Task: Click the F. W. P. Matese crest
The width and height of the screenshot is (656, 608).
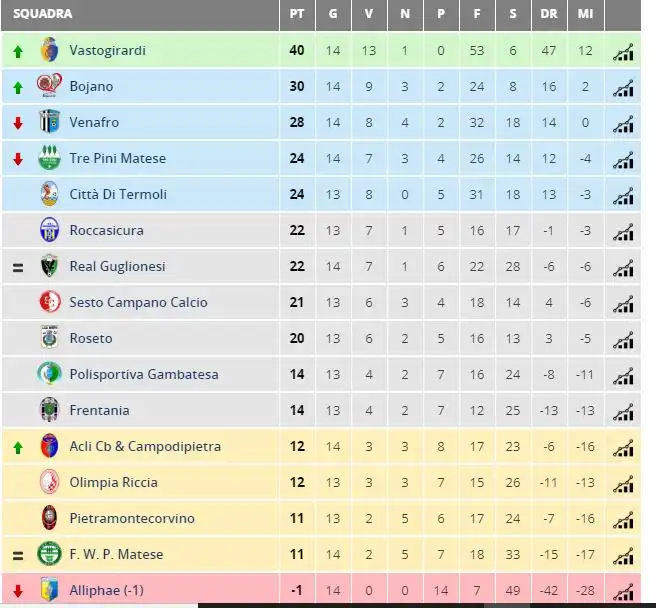Action: 49,554
